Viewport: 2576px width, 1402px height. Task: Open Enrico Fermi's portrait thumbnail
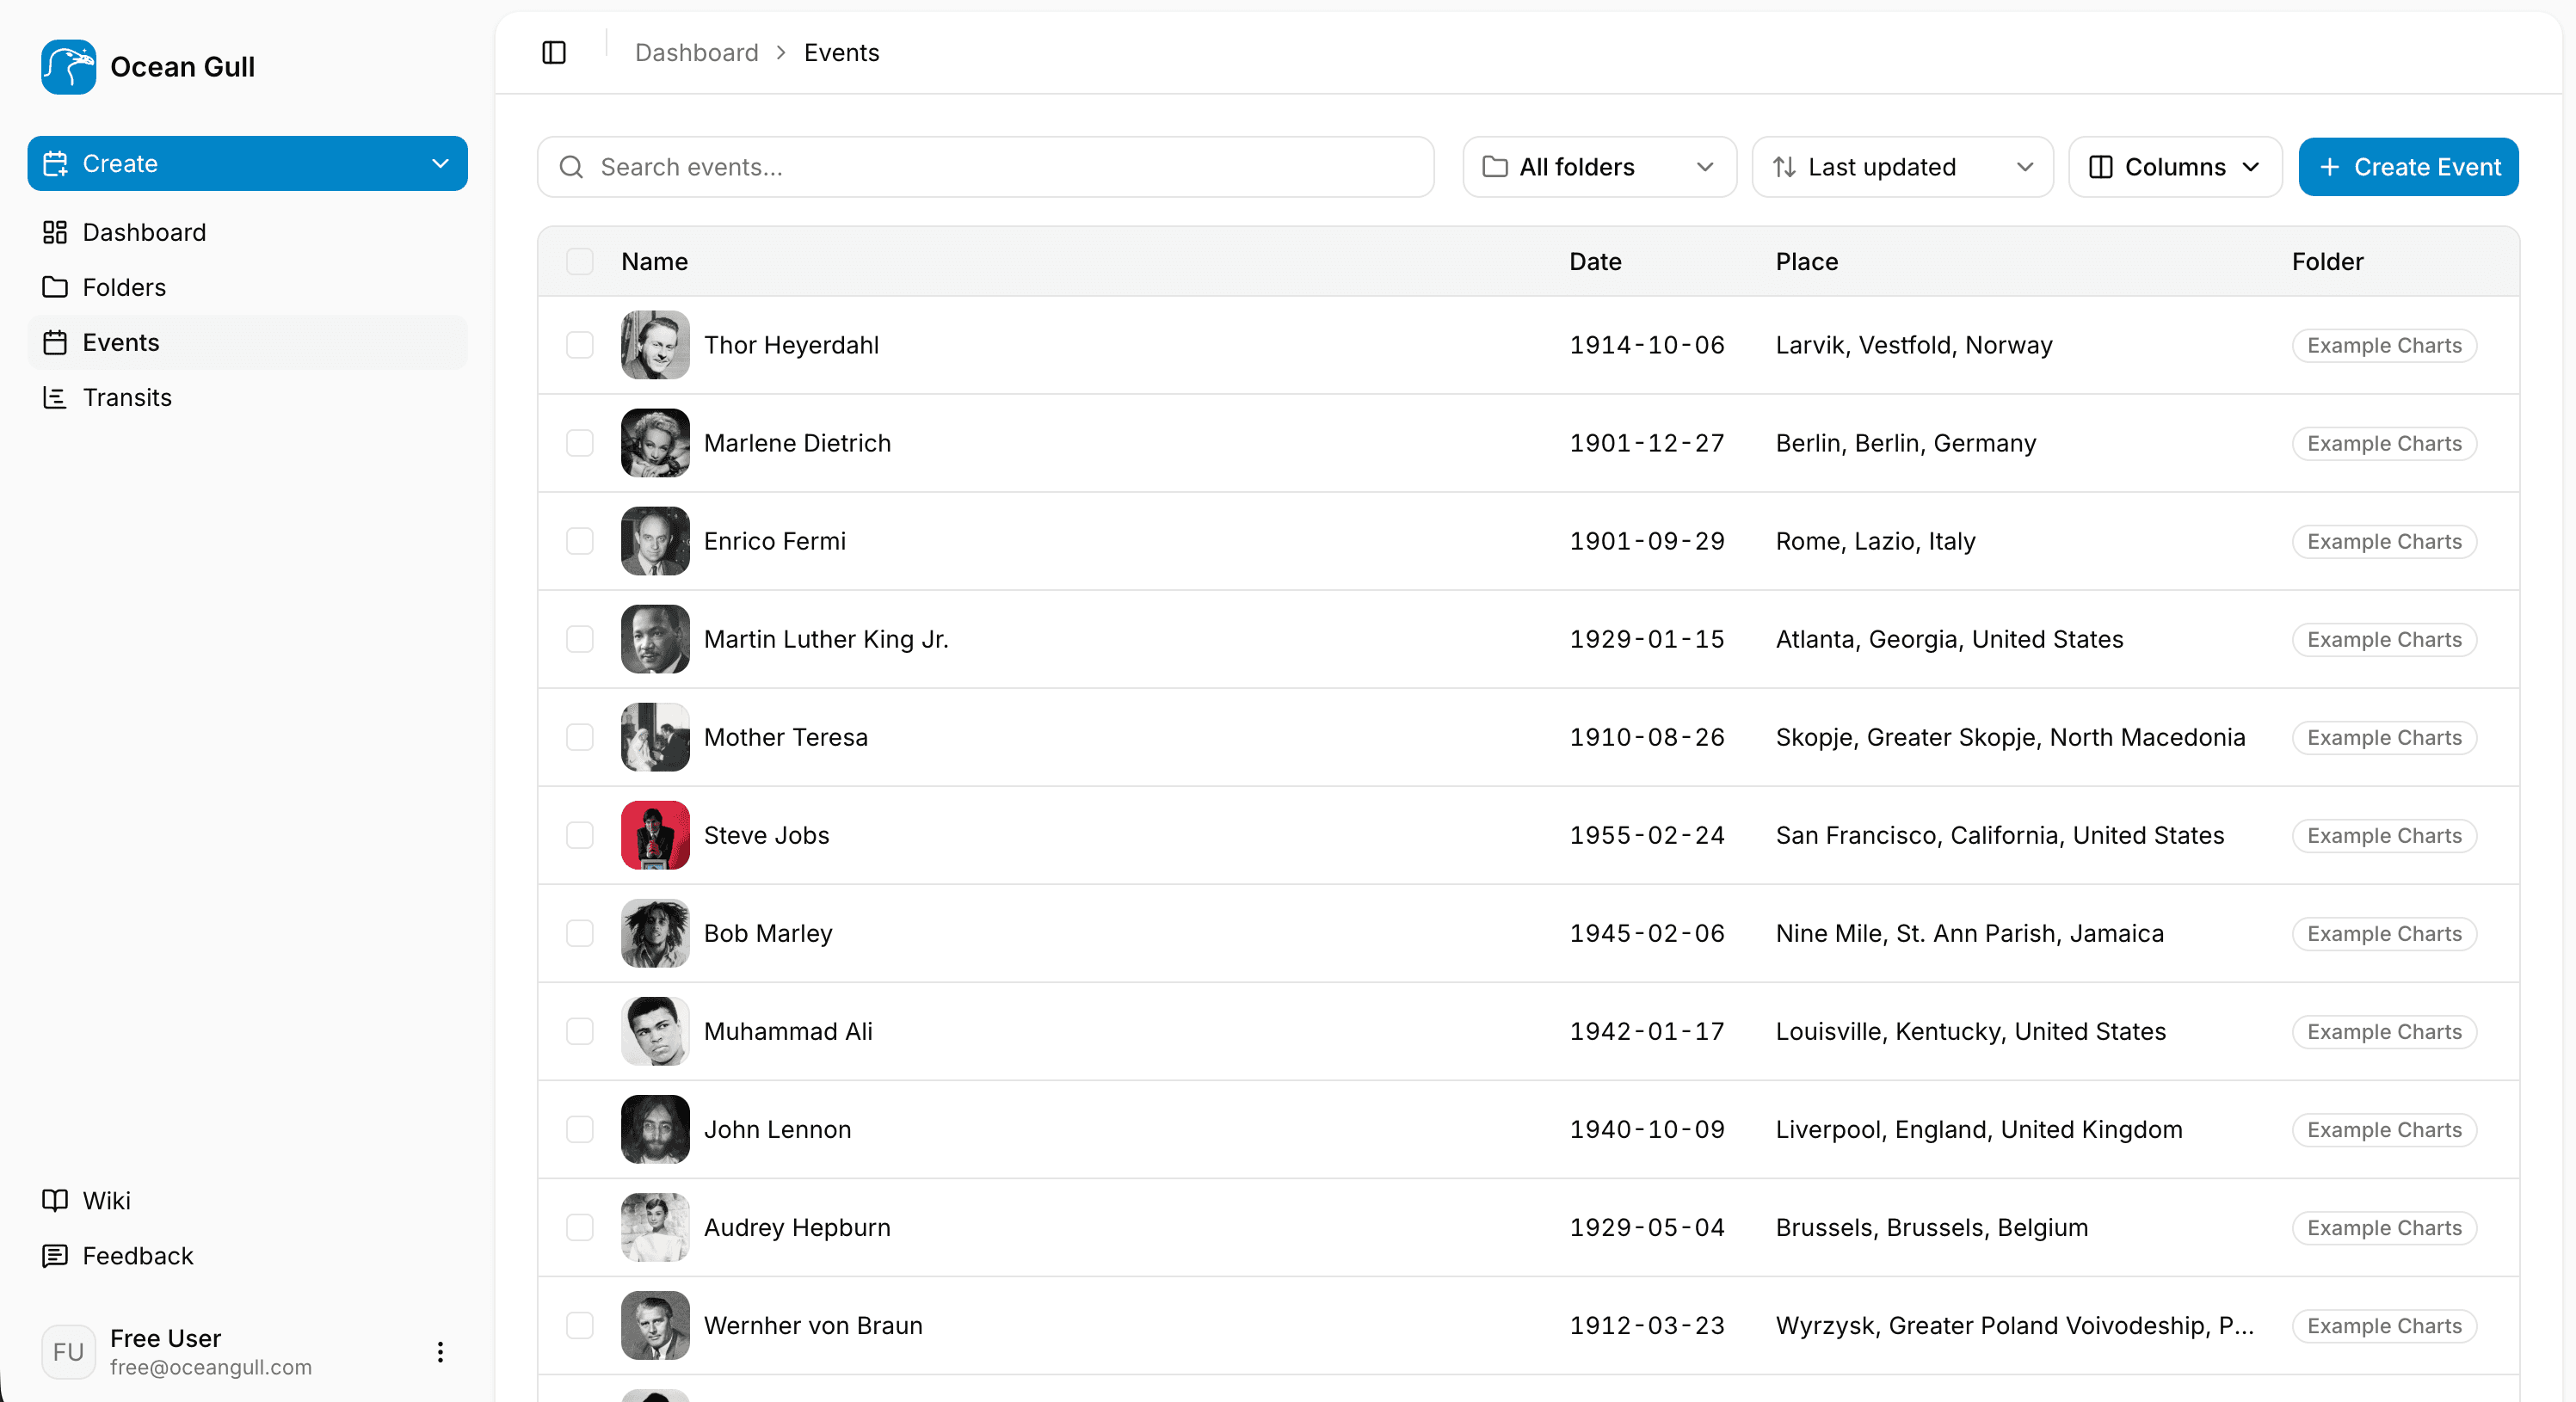pos(655,541)
